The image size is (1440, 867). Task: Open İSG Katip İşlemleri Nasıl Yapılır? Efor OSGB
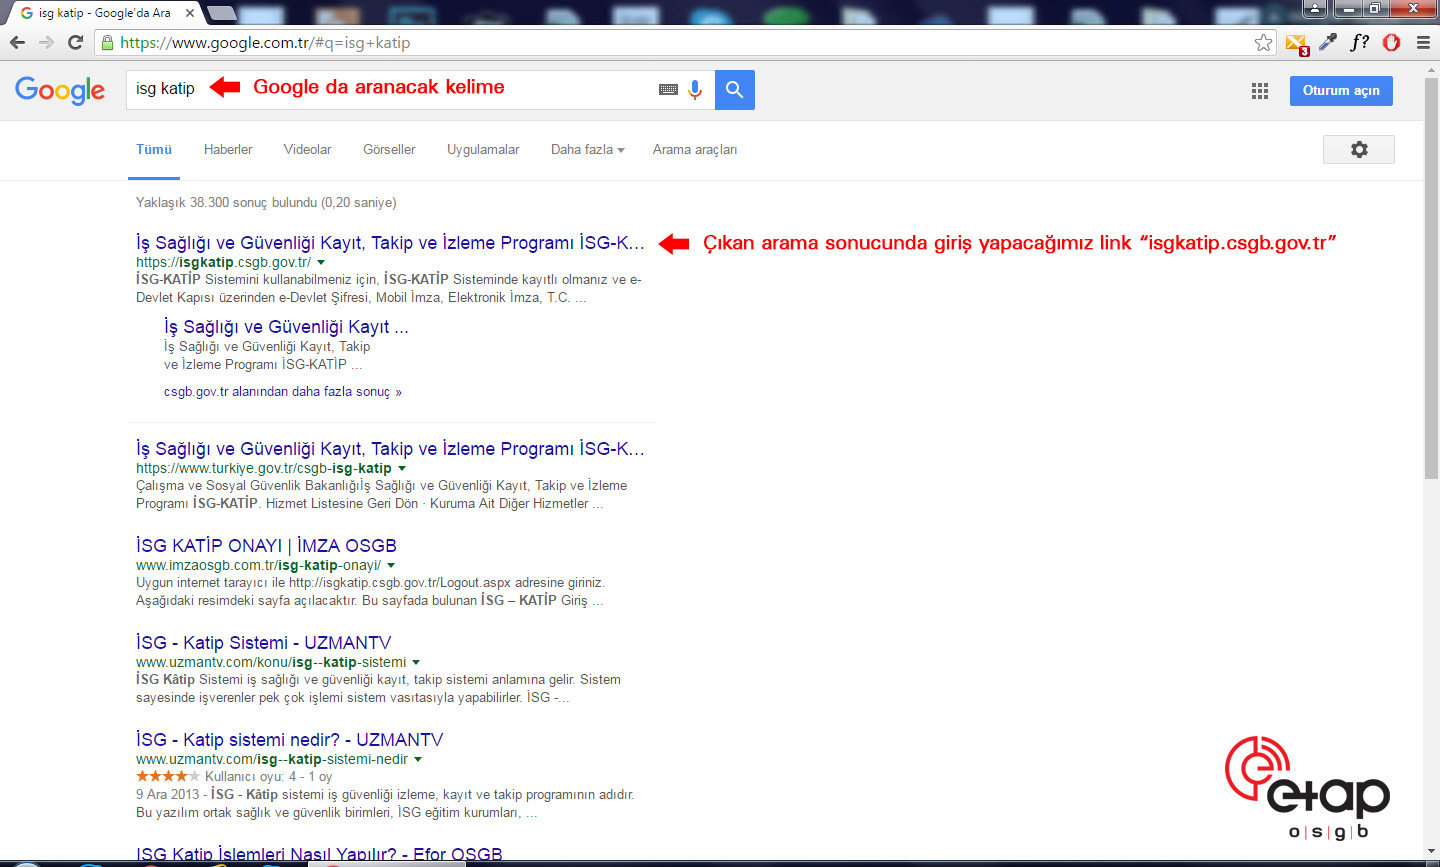click(319, 854)
